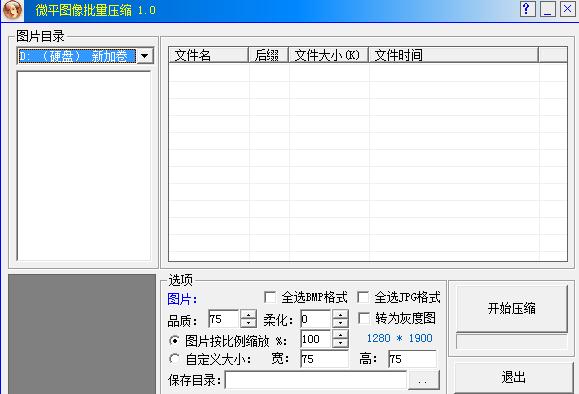Select 自定义大小 radio button
Viewport: 579px width, 394px height.
click(x=174, y=359)
